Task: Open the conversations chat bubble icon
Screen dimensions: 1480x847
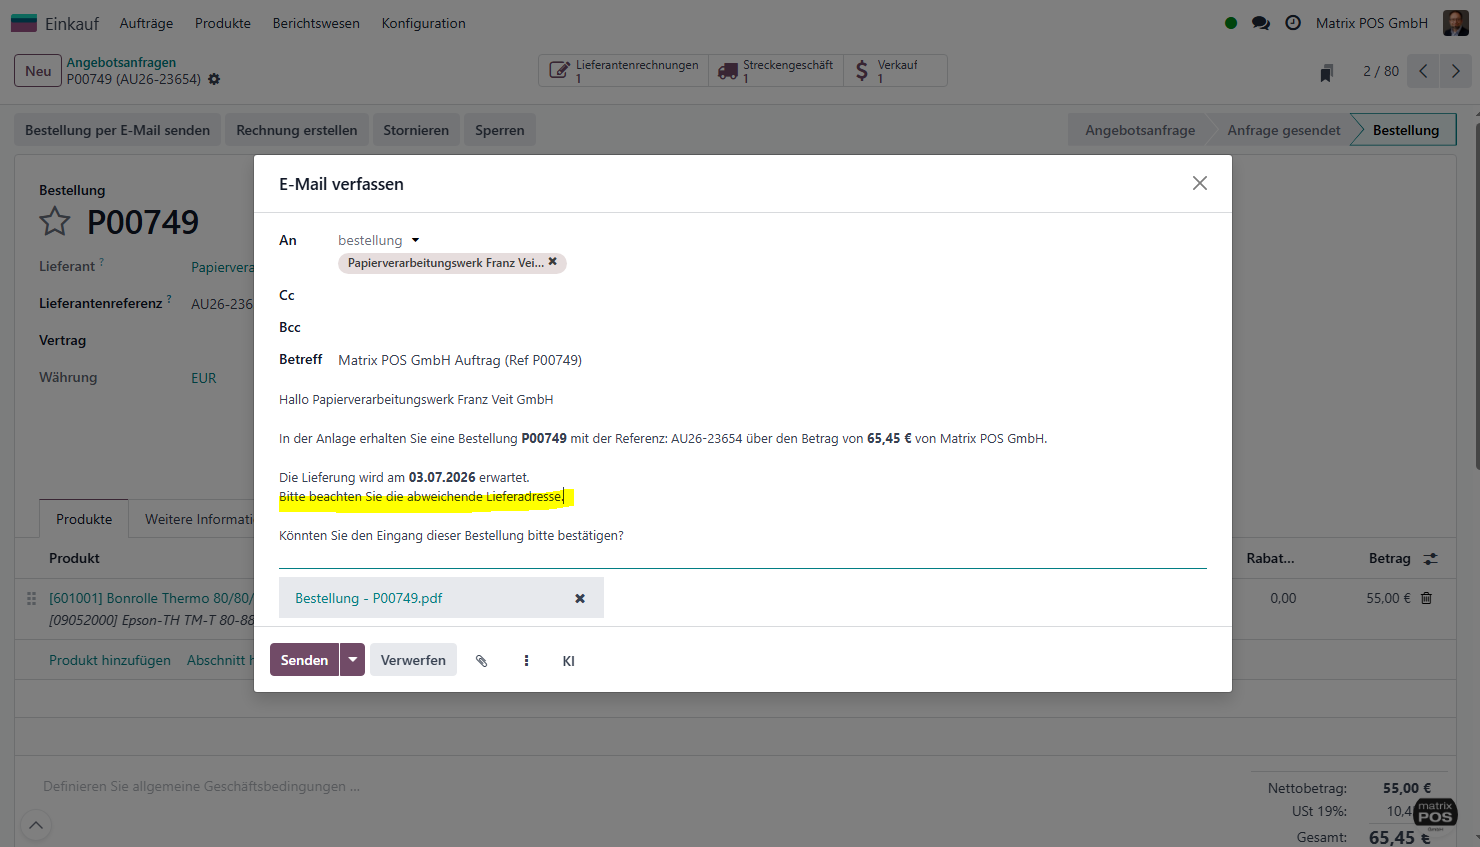Action: click(x=1261, y=23)
